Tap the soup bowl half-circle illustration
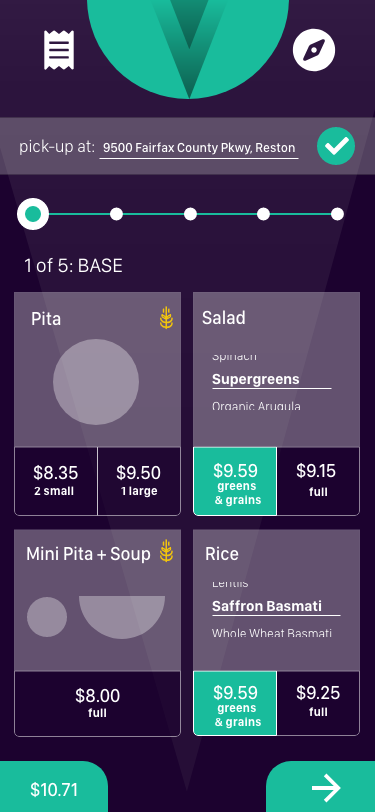This screenshot has width=375, height=812. (122, 617)
